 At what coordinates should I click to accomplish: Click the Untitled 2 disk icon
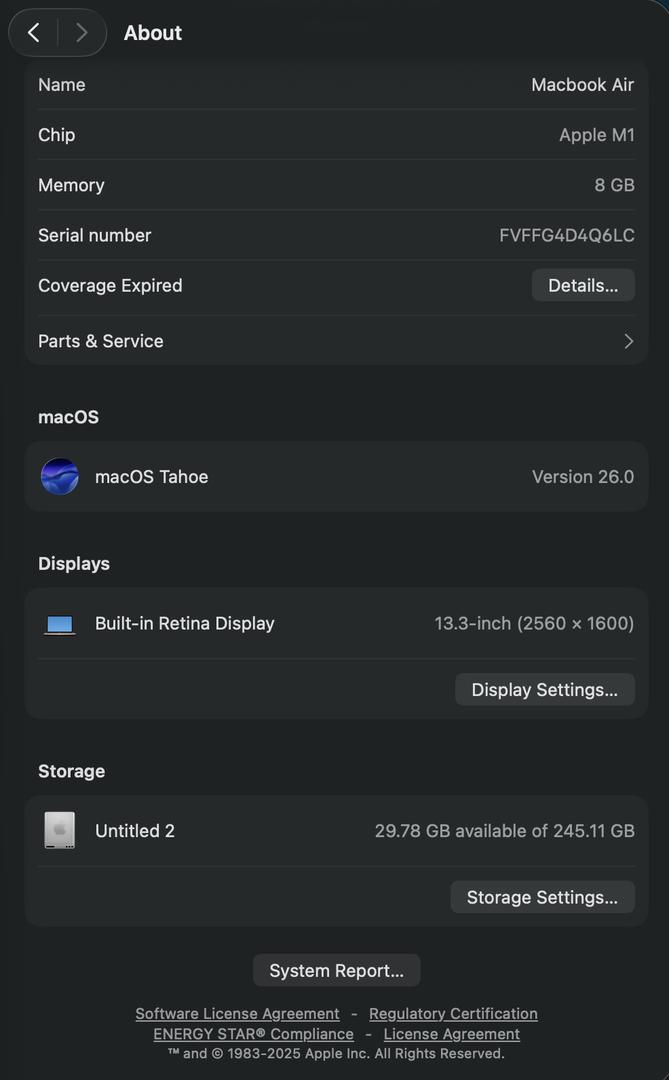(x=60, y=831)
